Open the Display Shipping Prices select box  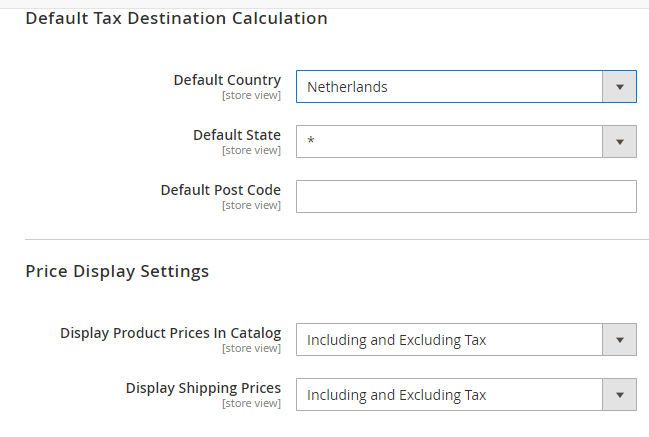(x=450, y=395)
